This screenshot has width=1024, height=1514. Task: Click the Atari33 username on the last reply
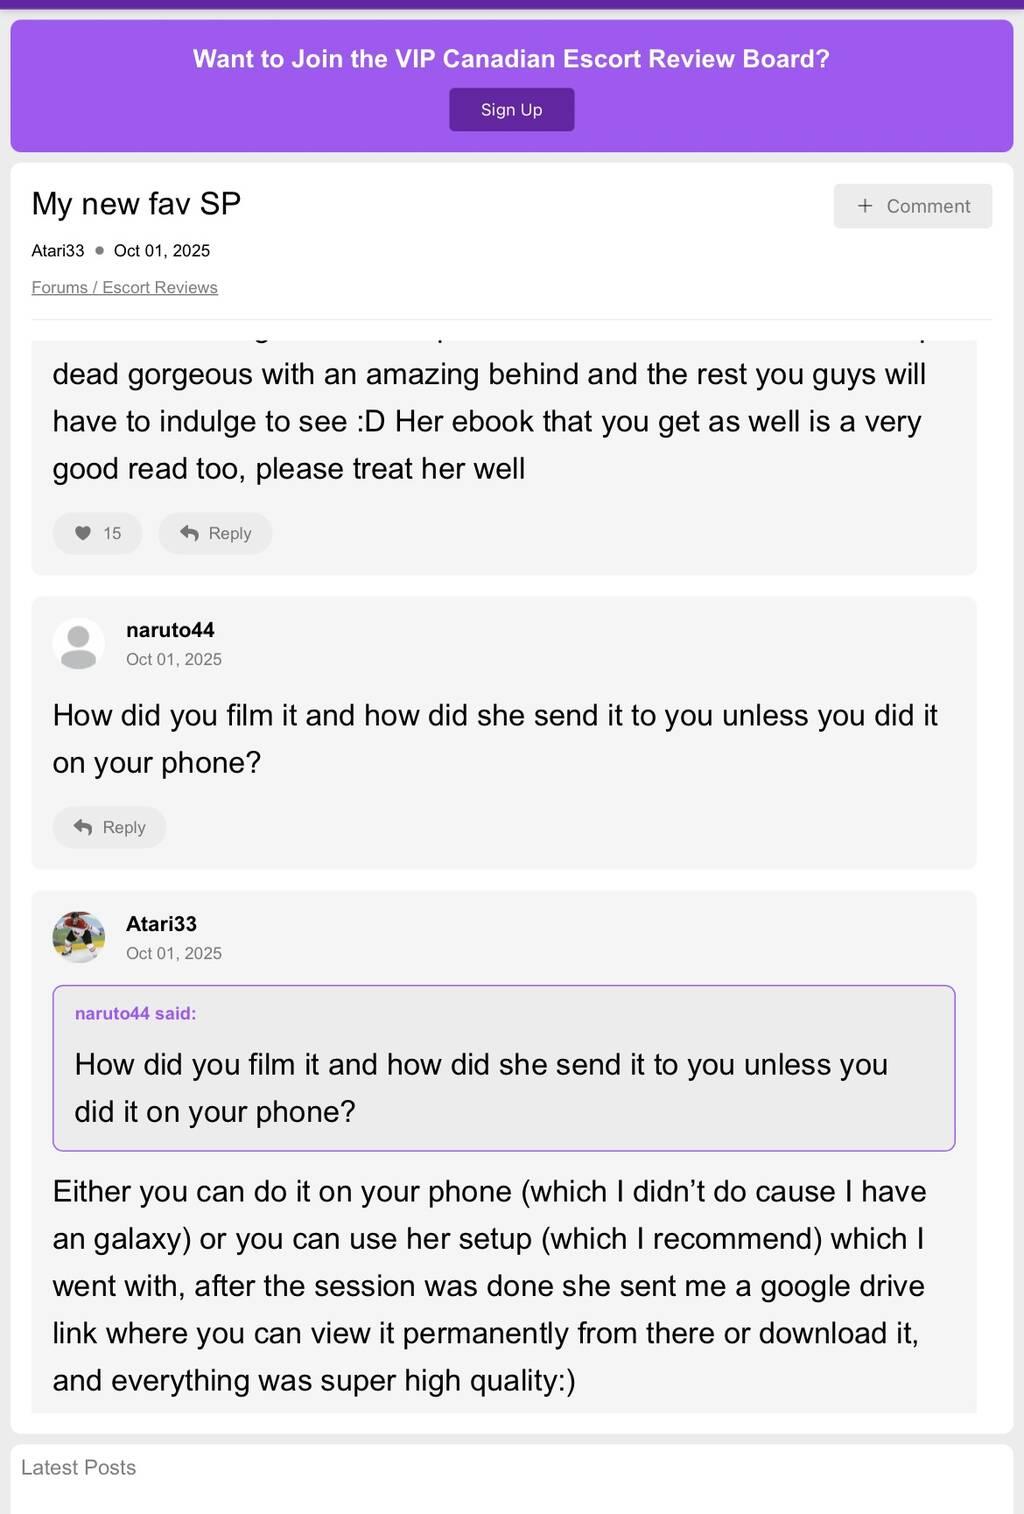tap(161, 924)
